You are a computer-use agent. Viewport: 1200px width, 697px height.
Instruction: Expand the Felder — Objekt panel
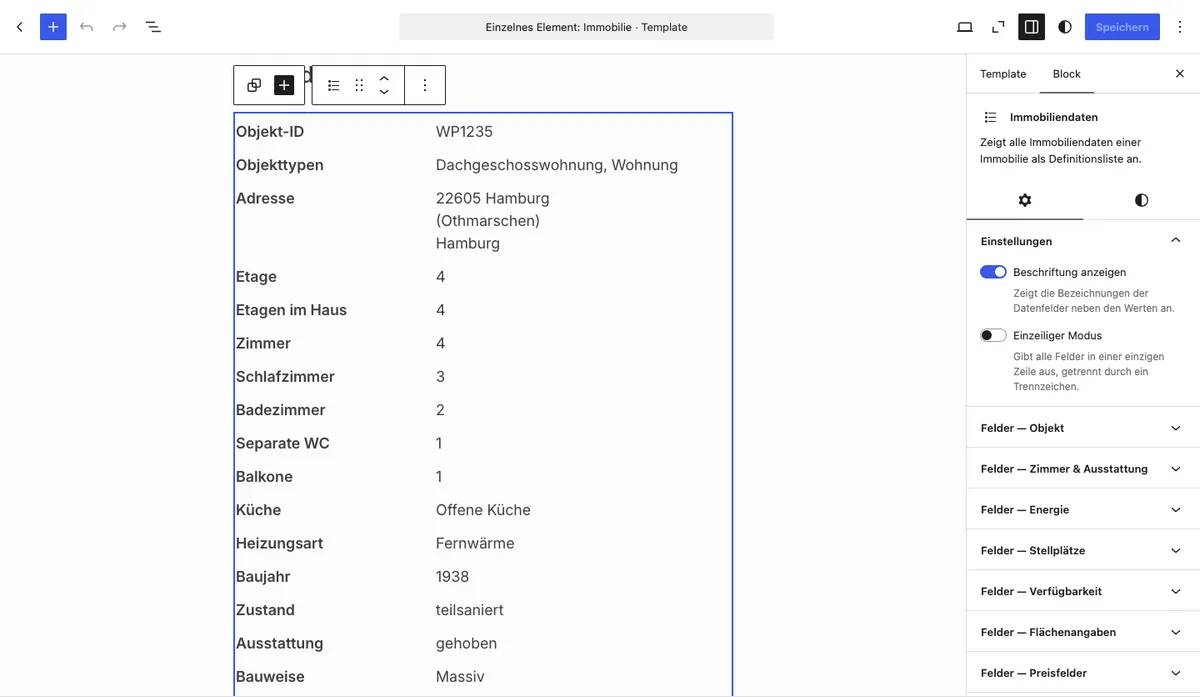tap(1083, 428)
